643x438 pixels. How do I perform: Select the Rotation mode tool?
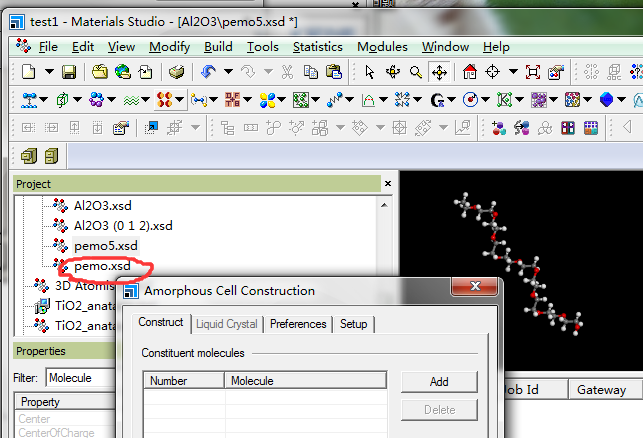point(392,72)
